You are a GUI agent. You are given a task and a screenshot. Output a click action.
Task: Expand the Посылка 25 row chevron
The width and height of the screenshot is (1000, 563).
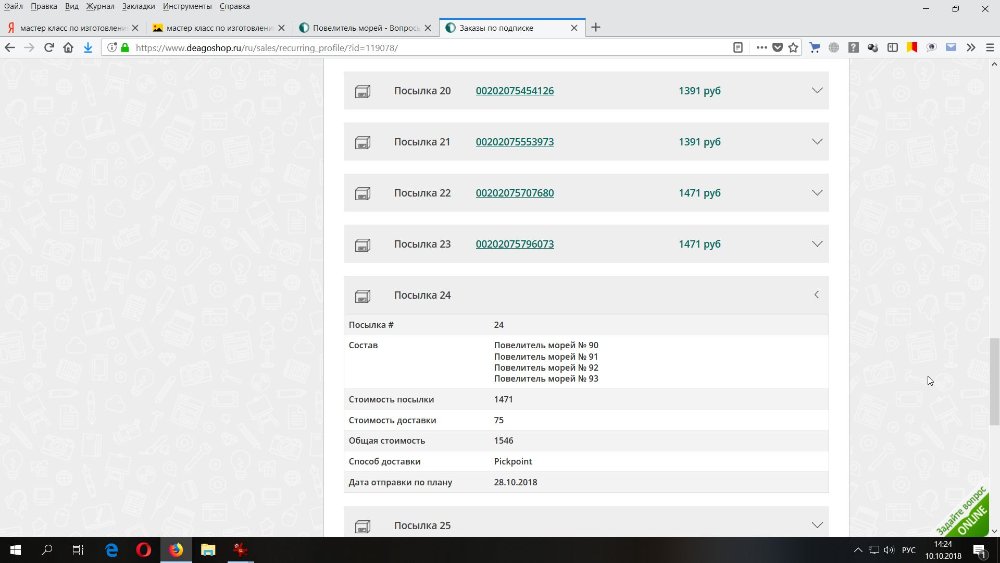[816, 525]
